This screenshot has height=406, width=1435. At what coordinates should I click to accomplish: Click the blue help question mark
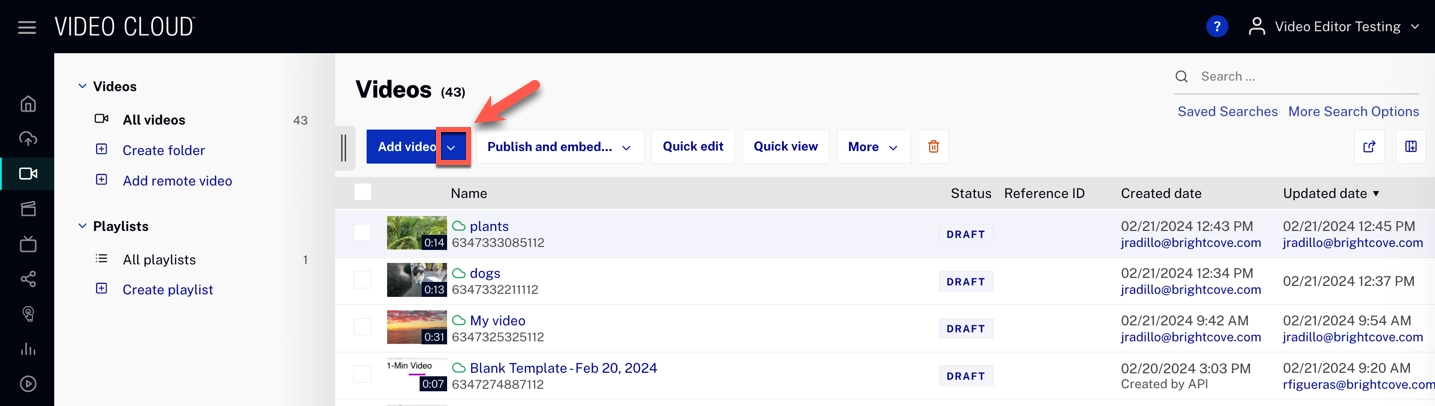1216,27
